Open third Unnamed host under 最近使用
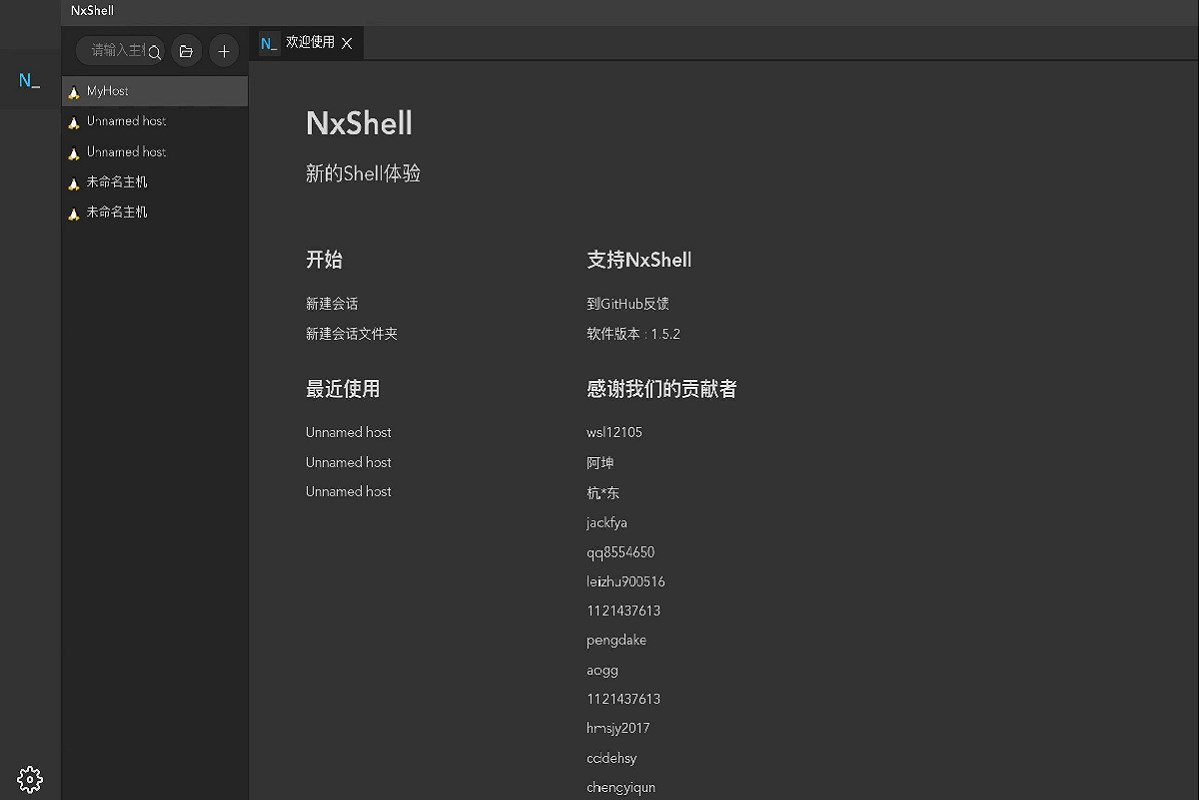1200x800 pixels. pyautogui.click(x=348, y=491)
